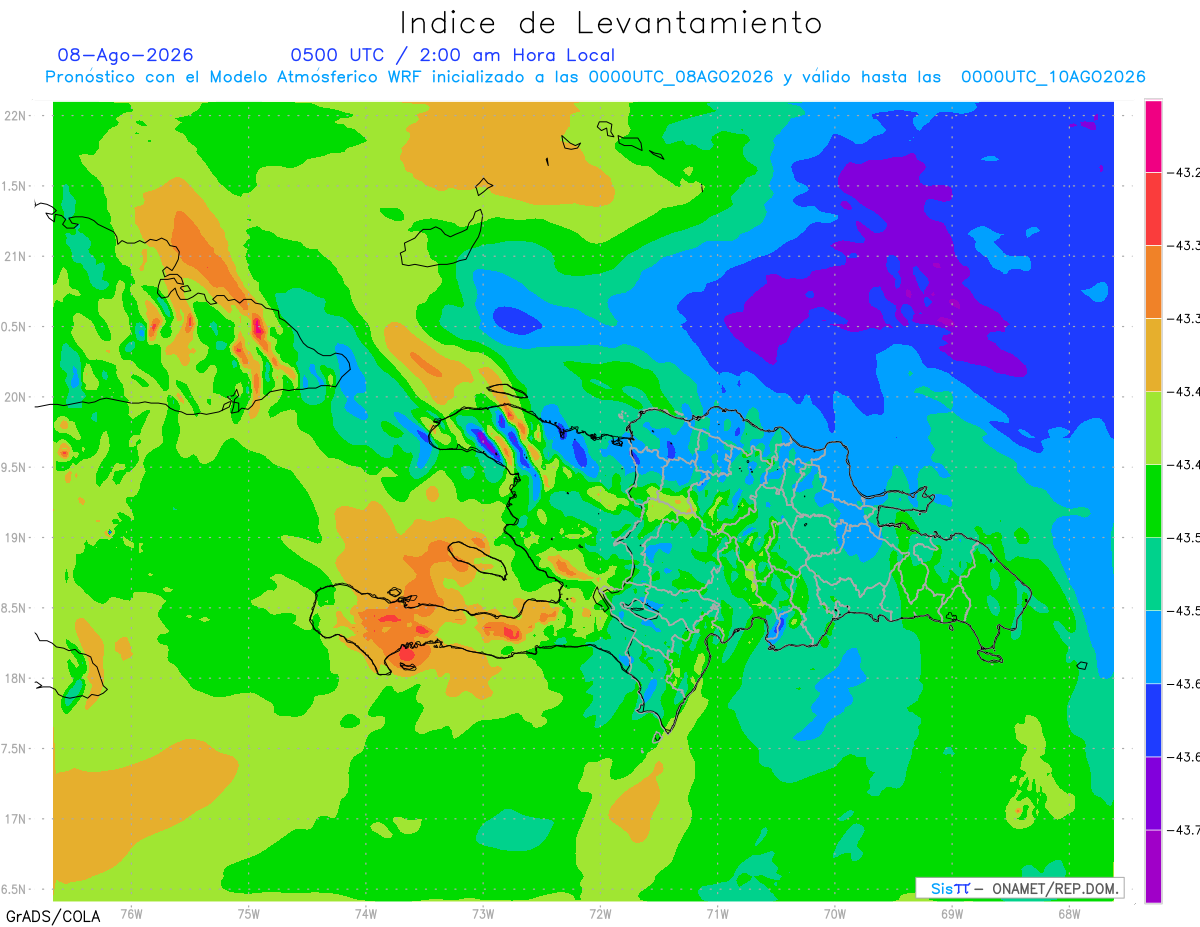1200x927 pixels.
Task: Click the '20N' latitude label
Action: (x=17, y=397)
